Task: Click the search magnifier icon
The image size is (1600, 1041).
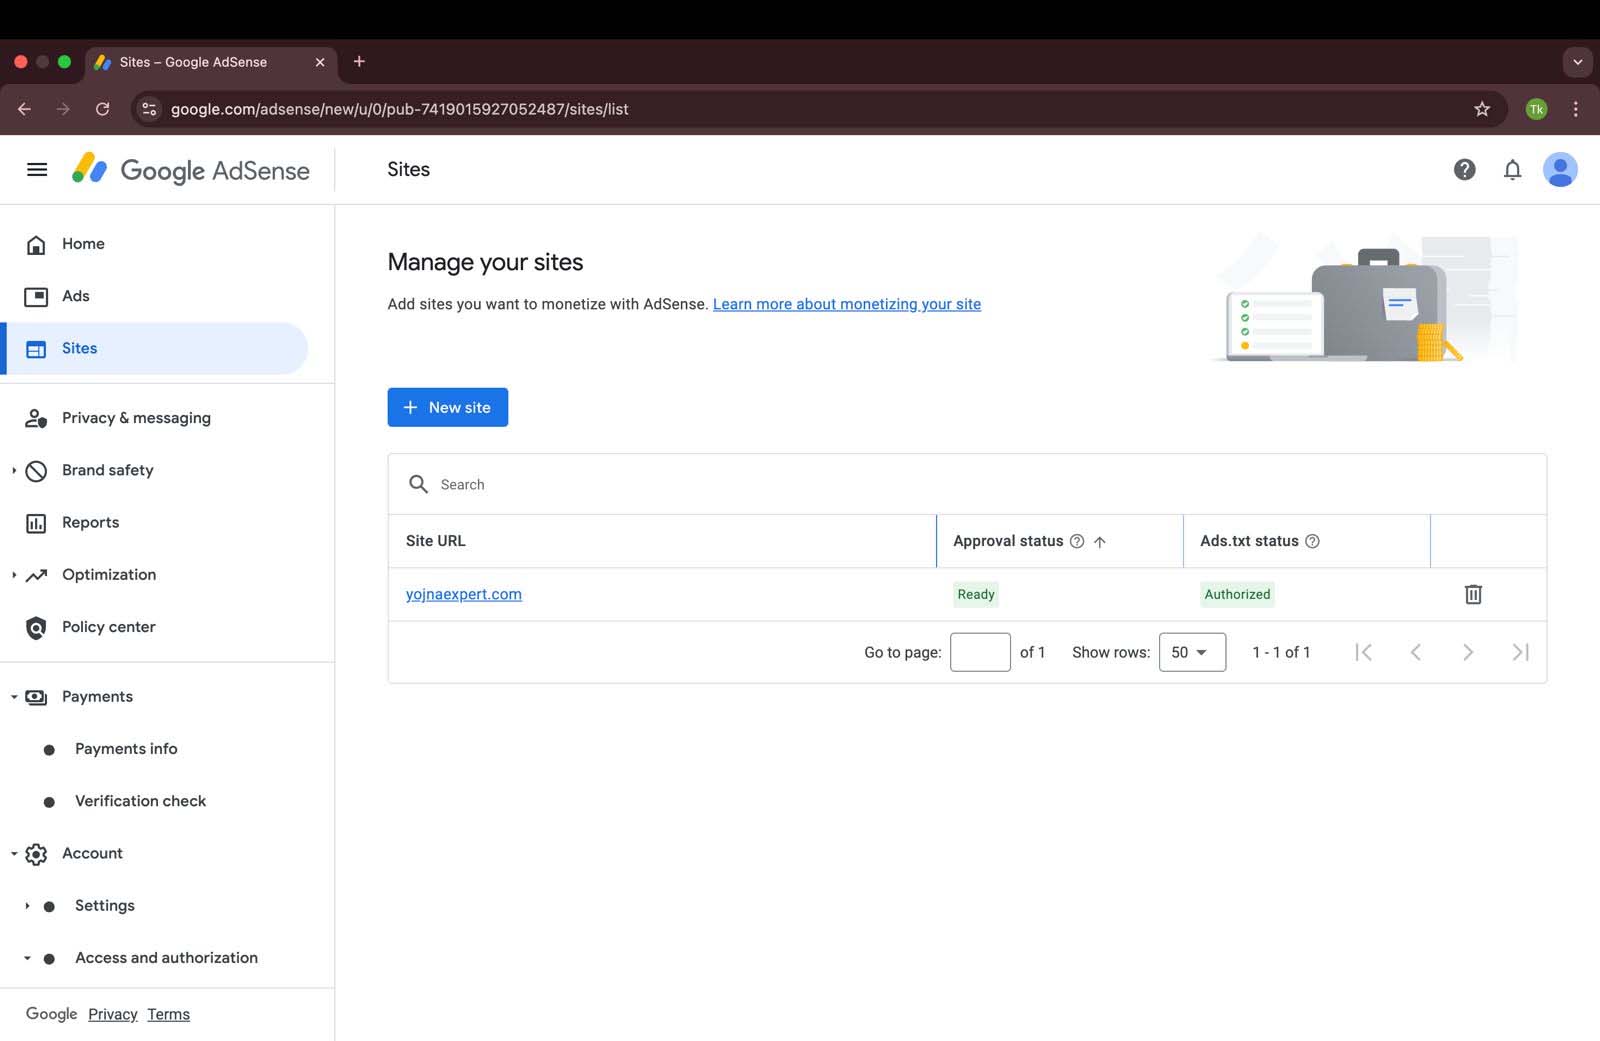Action: tap(418, 484)
